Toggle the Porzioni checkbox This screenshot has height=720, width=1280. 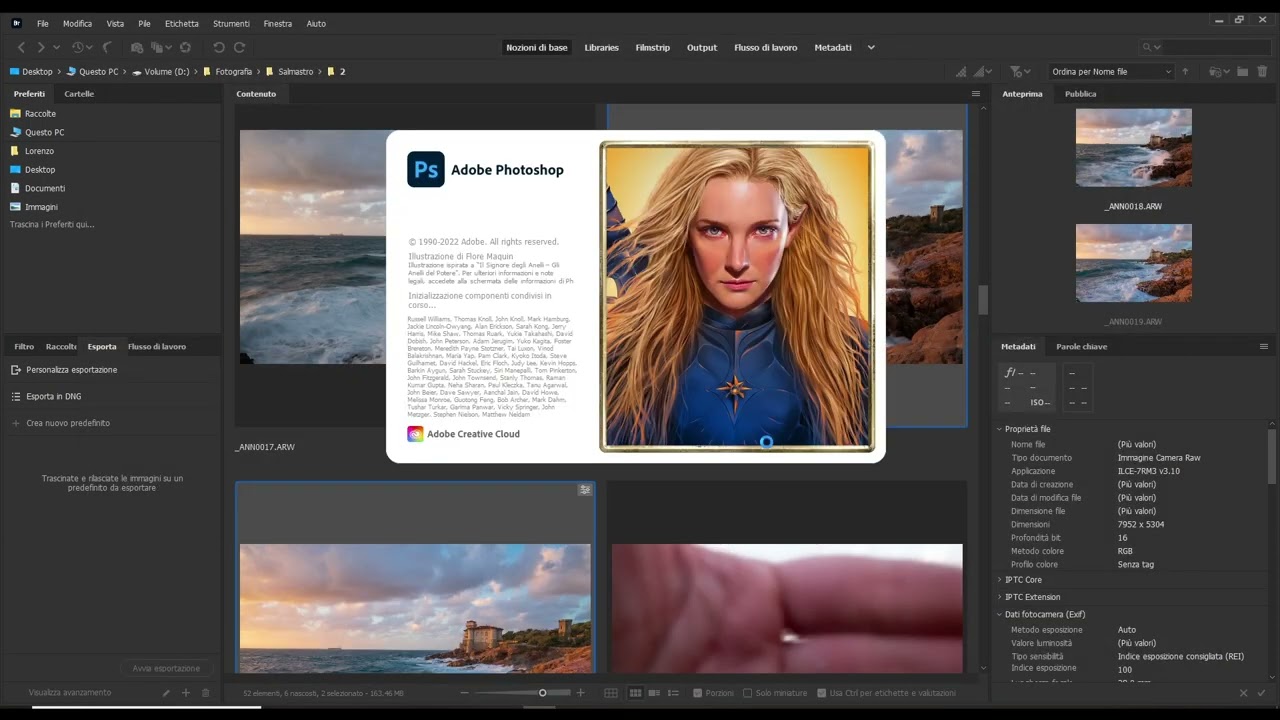(699, 693)
